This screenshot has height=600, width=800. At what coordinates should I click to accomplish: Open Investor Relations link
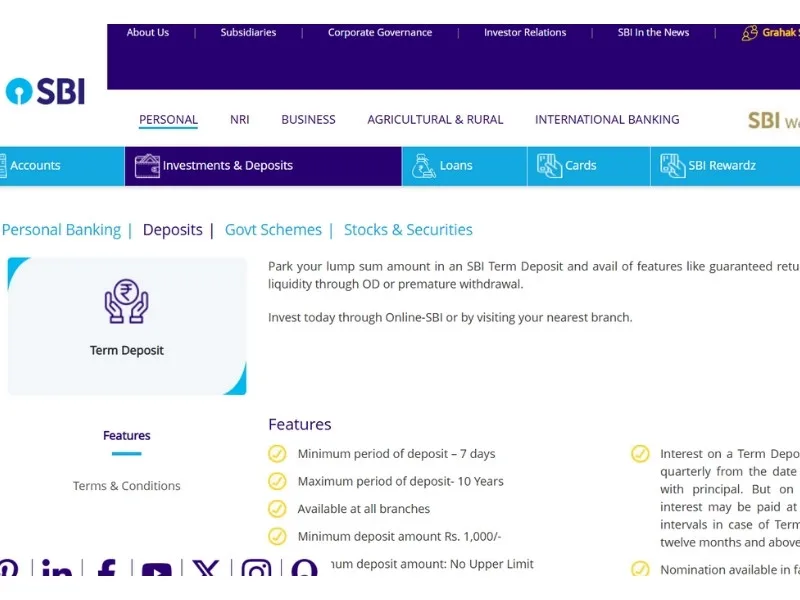click(x=525, y=32)
